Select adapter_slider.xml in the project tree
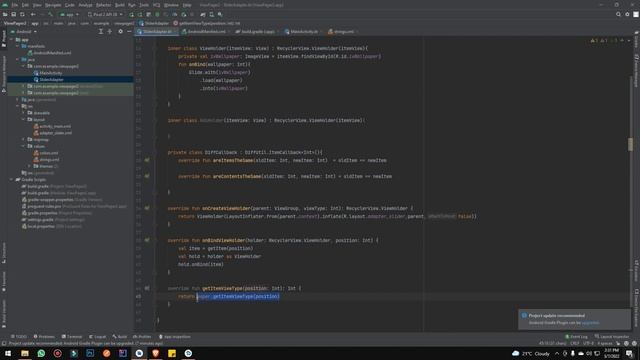 (53, 133)
